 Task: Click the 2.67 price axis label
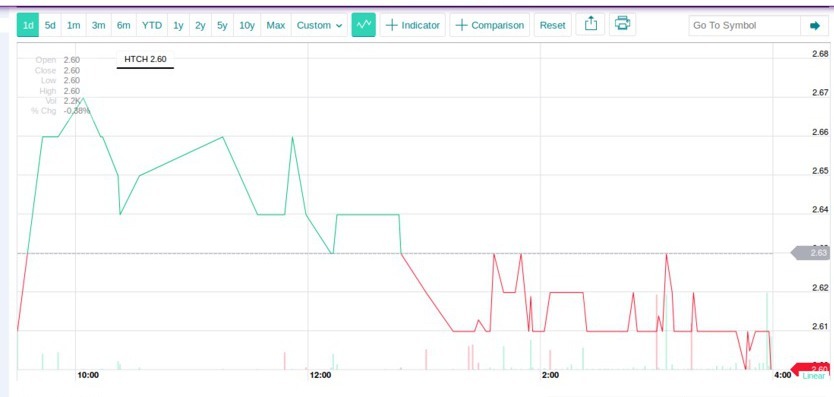point(820,93)
